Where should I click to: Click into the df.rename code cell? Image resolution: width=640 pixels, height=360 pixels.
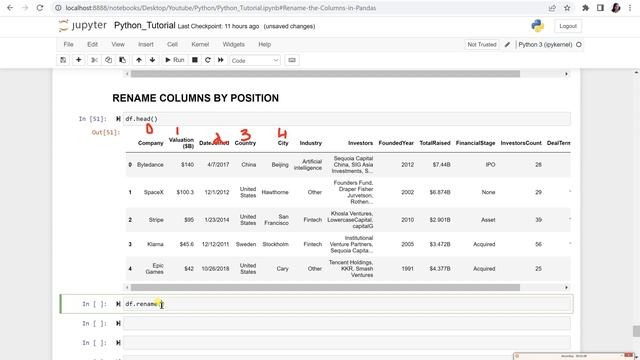[347, 304]
